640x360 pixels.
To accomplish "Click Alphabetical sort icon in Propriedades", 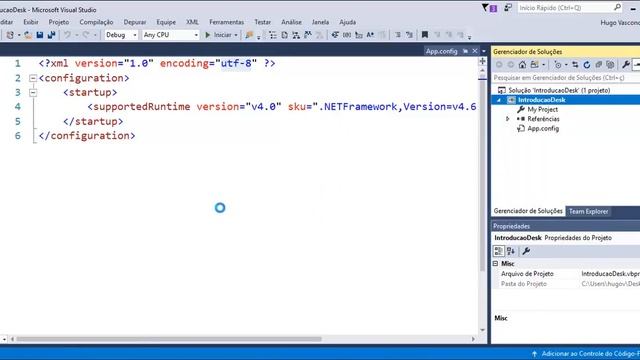I will (511, 251).
